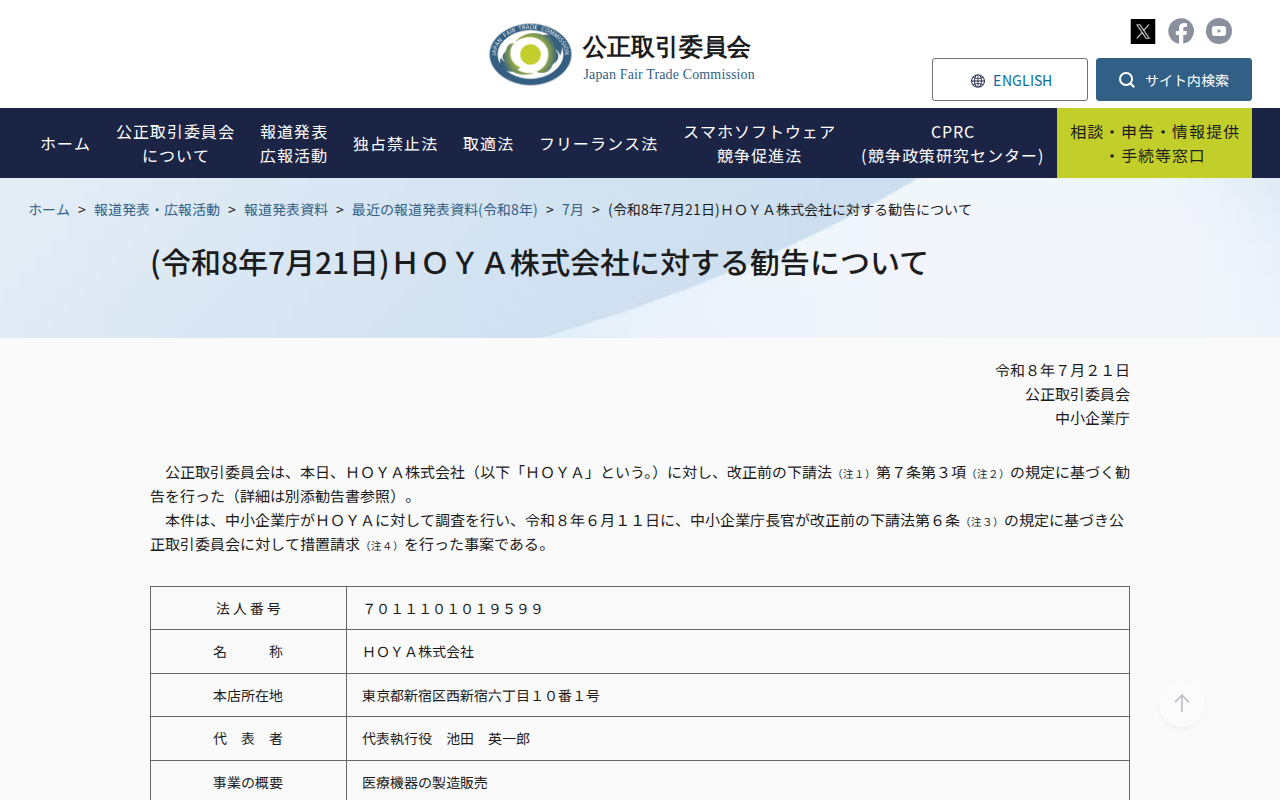Go to 報道発表資料 breadcrumb link
This screenshot has width=1280, height=800.
tap(286, 210)
